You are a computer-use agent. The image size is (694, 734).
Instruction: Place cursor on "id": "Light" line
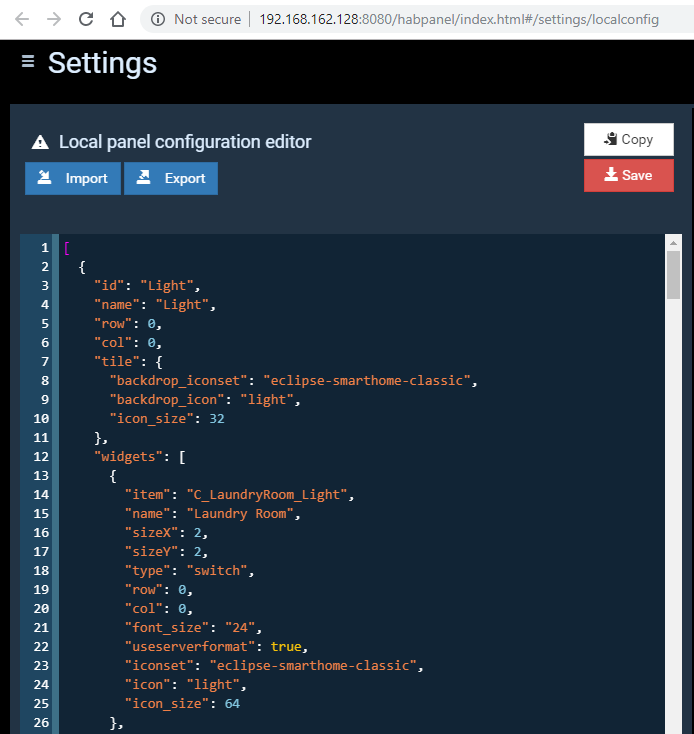point(147,286)
